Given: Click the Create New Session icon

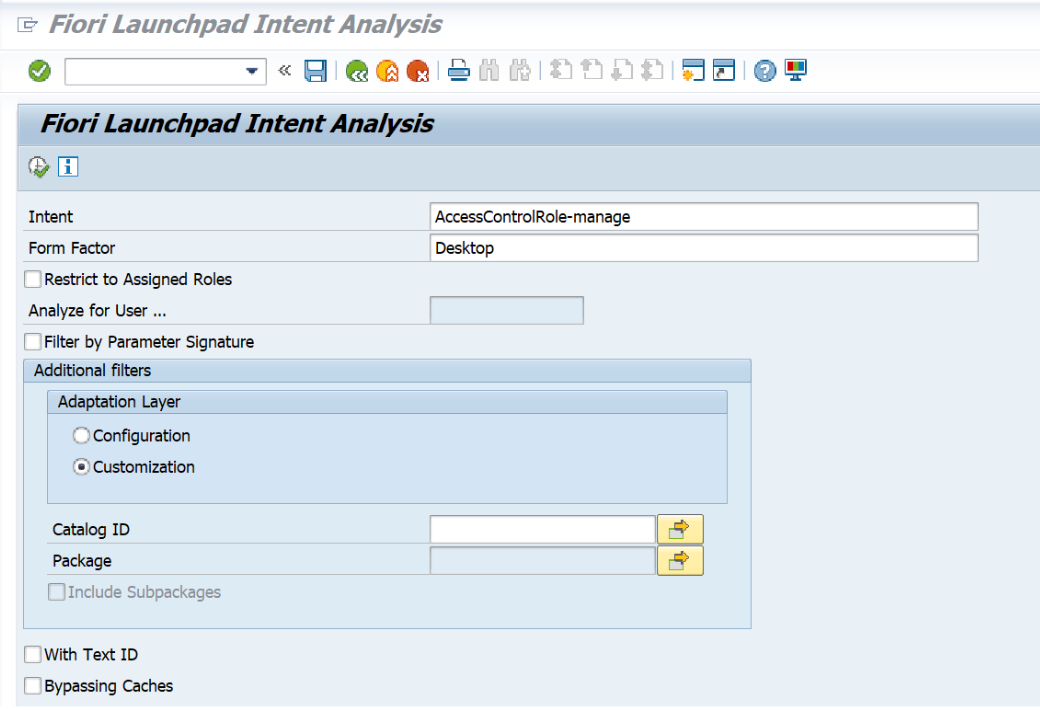Looking at the screenshot, I should (693, 70).
